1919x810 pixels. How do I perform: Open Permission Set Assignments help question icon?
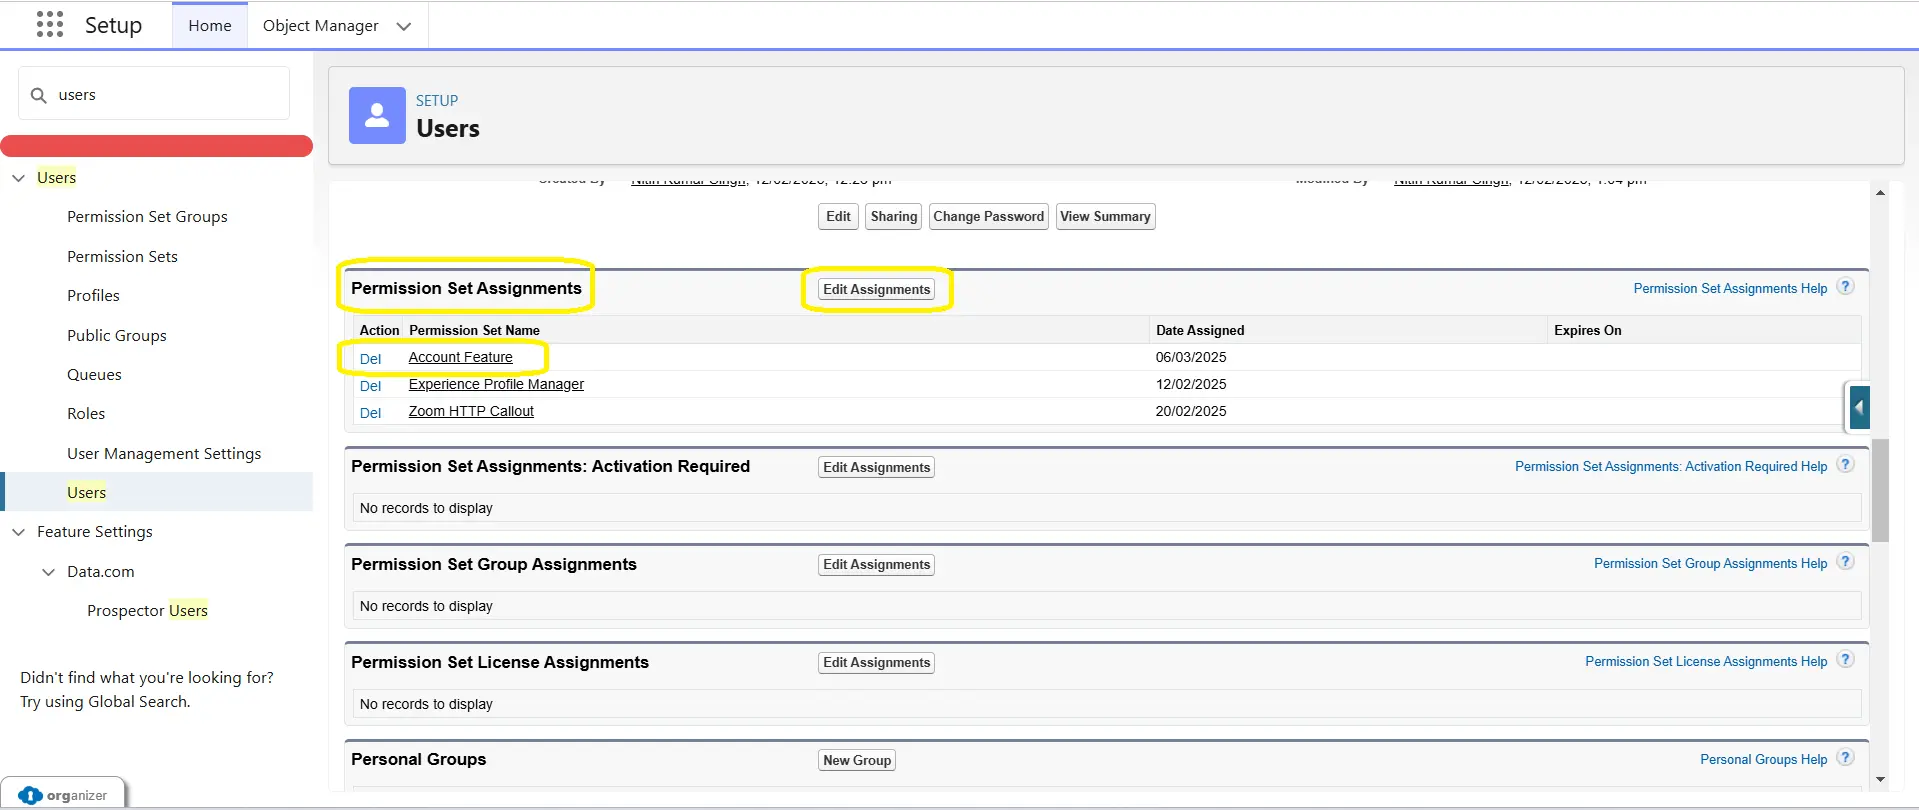point(1846,286)
